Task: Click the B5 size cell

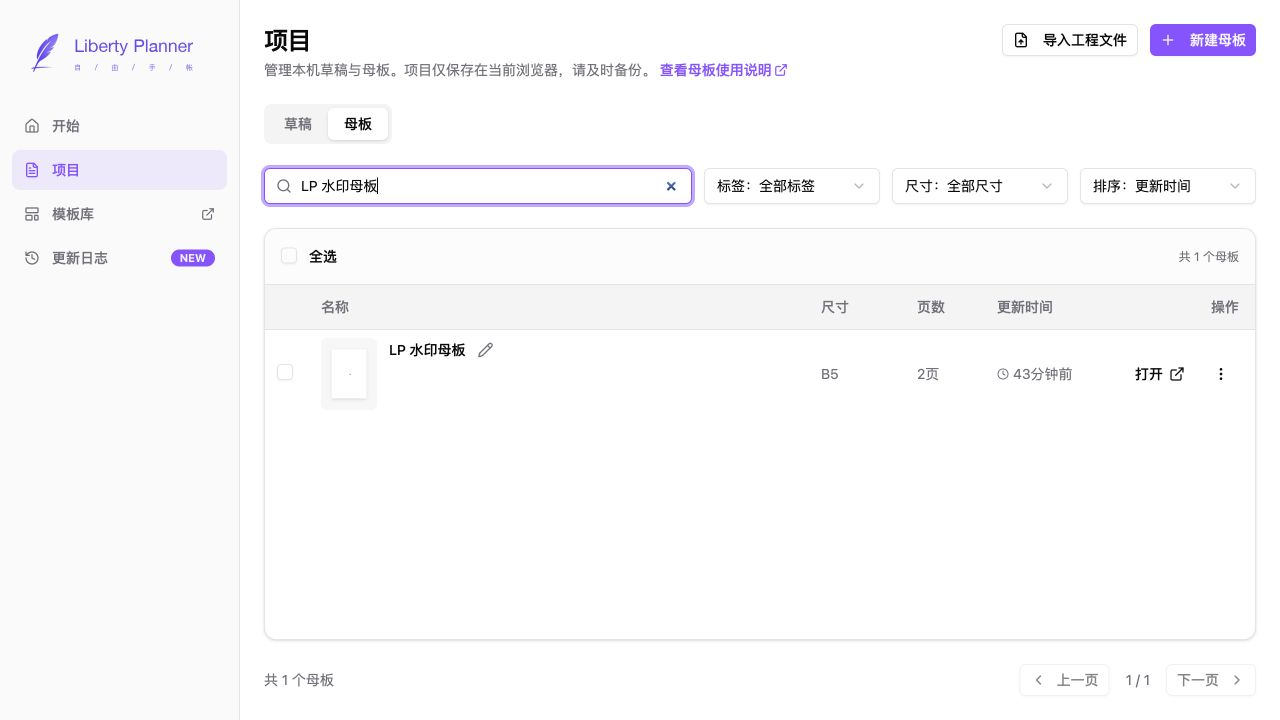Action: (830, 374)
